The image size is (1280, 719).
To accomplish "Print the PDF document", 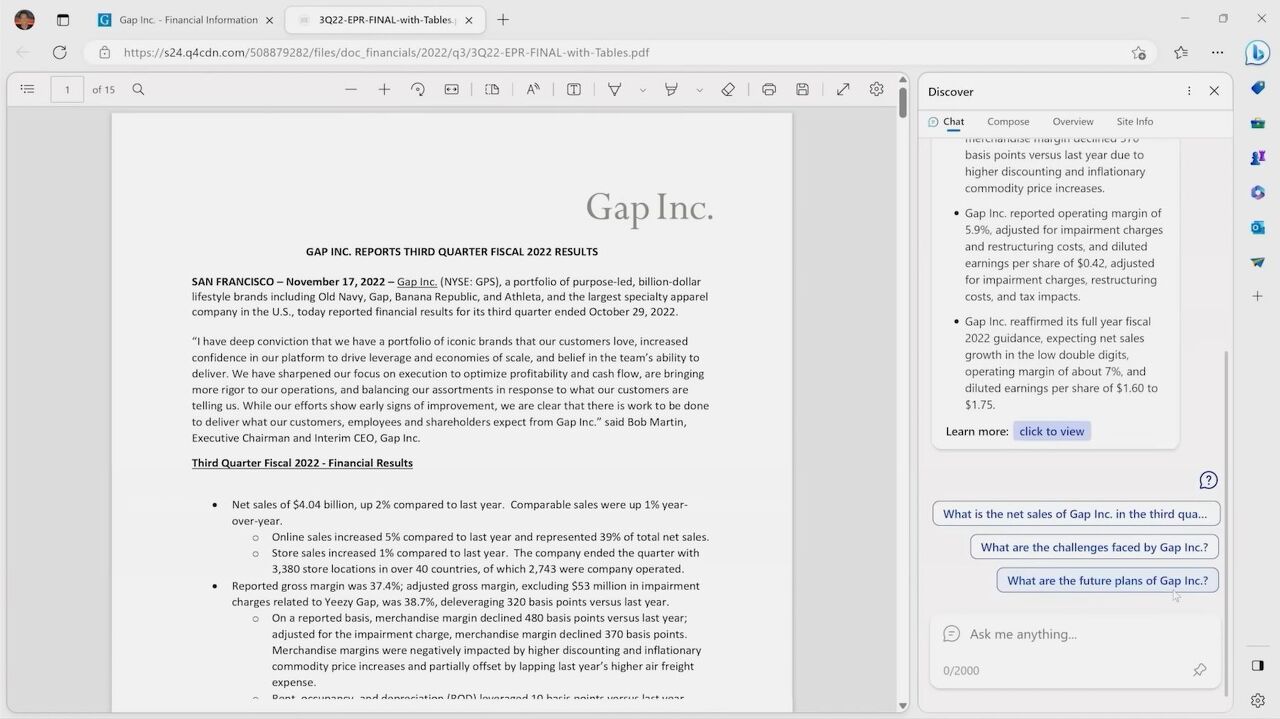I will click(769, 89).
